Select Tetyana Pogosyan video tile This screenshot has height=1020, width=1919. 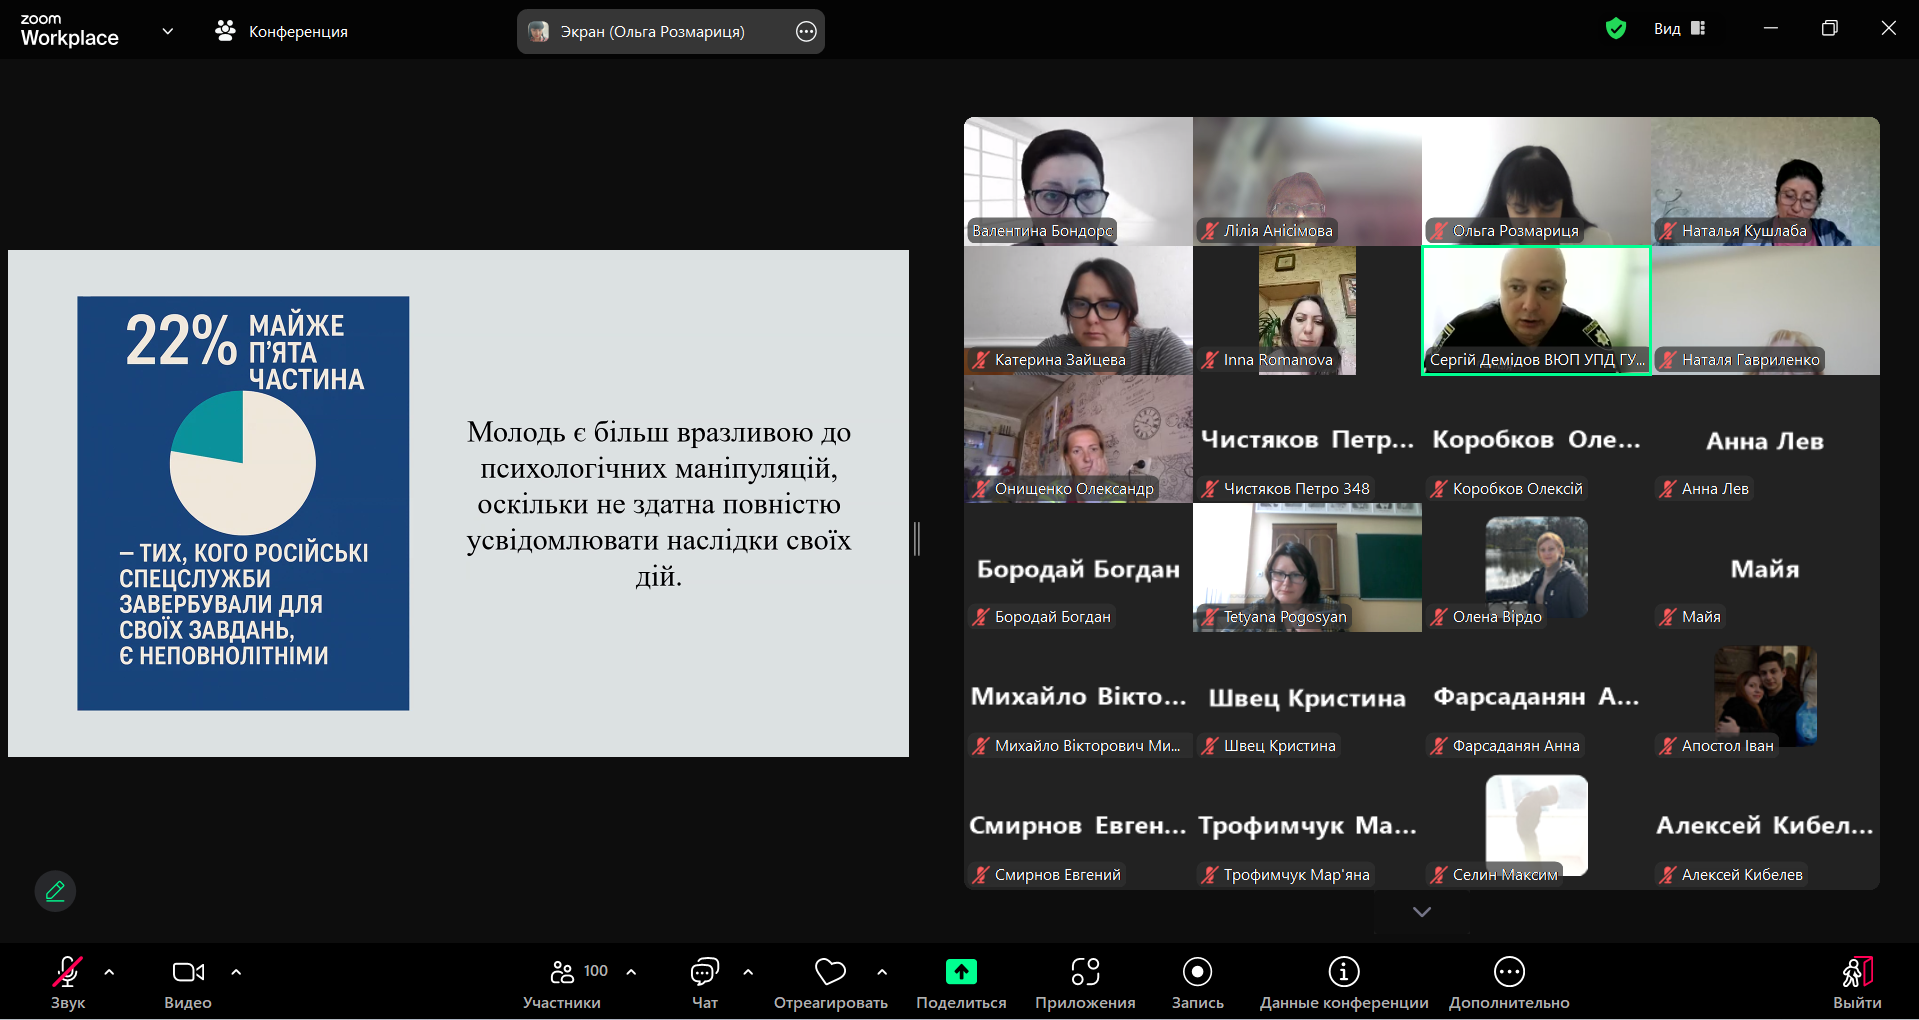1307,567
